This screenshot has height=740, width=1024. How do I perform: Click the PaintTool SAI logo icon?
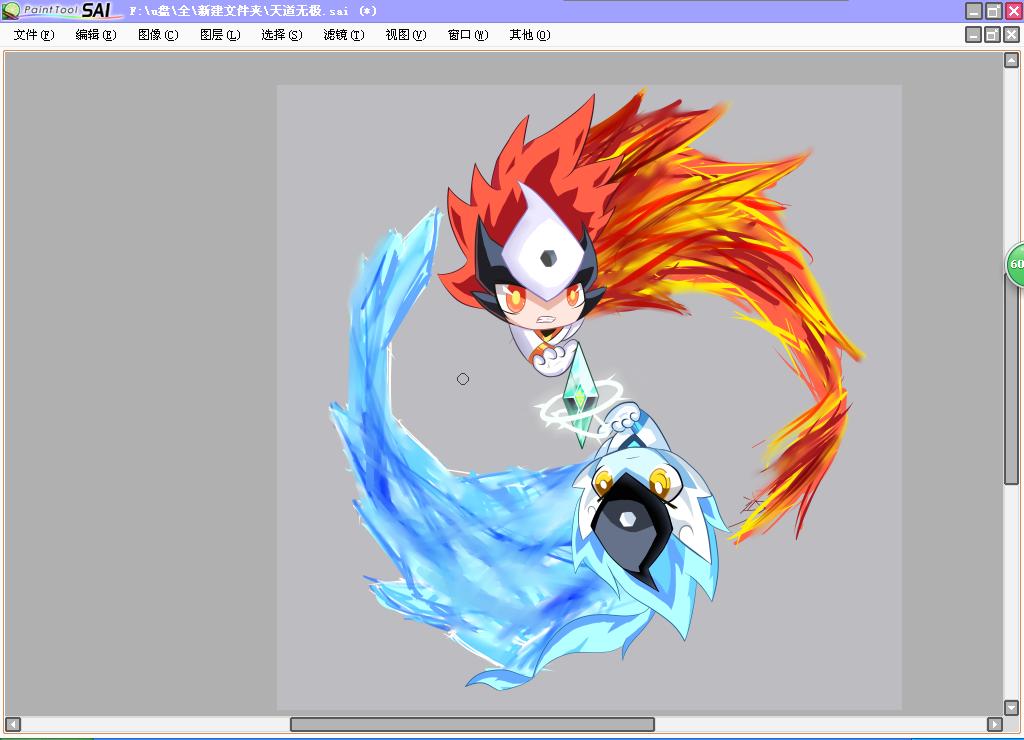point(11,10)
